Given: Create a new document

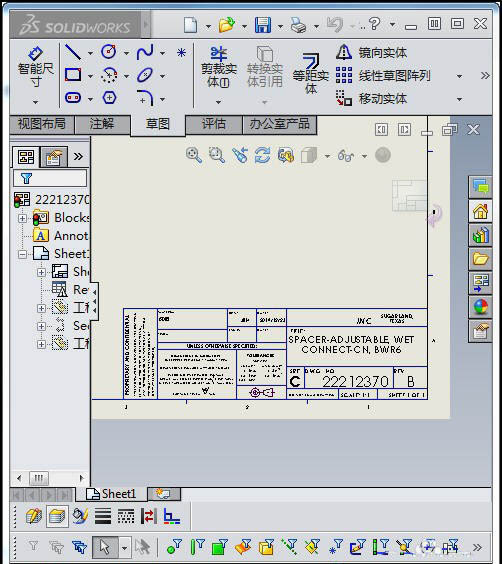Looking at the screenshot, I should point(190,25).
